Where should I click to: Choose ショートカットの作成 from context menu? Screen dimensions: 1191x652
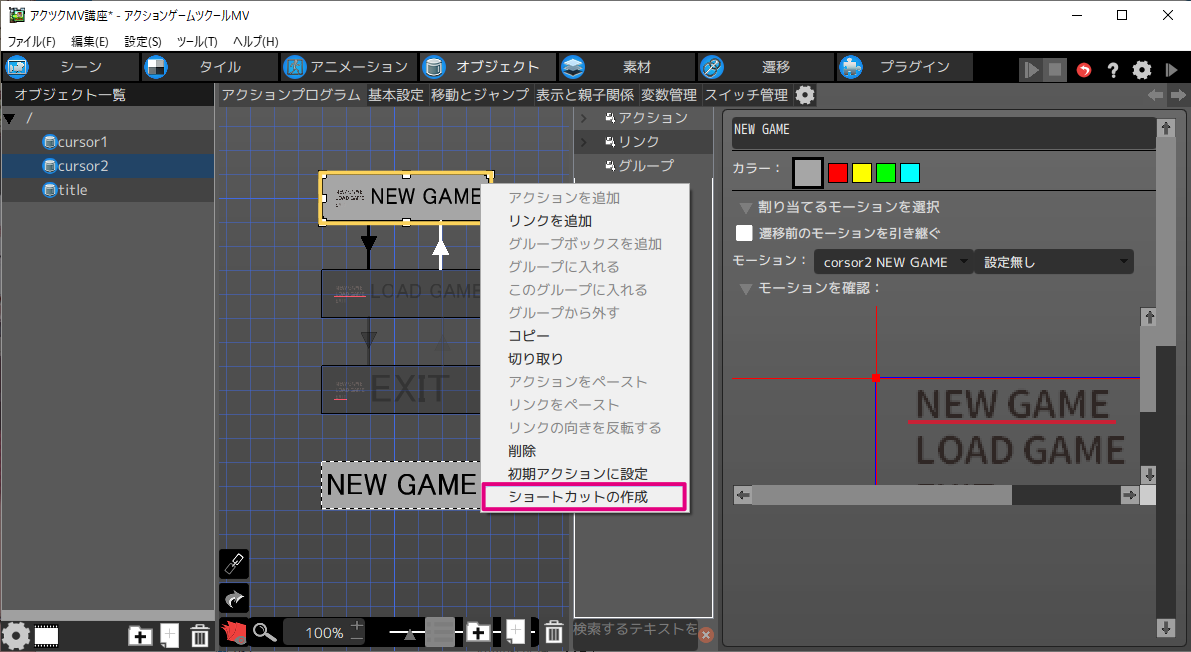584,497
